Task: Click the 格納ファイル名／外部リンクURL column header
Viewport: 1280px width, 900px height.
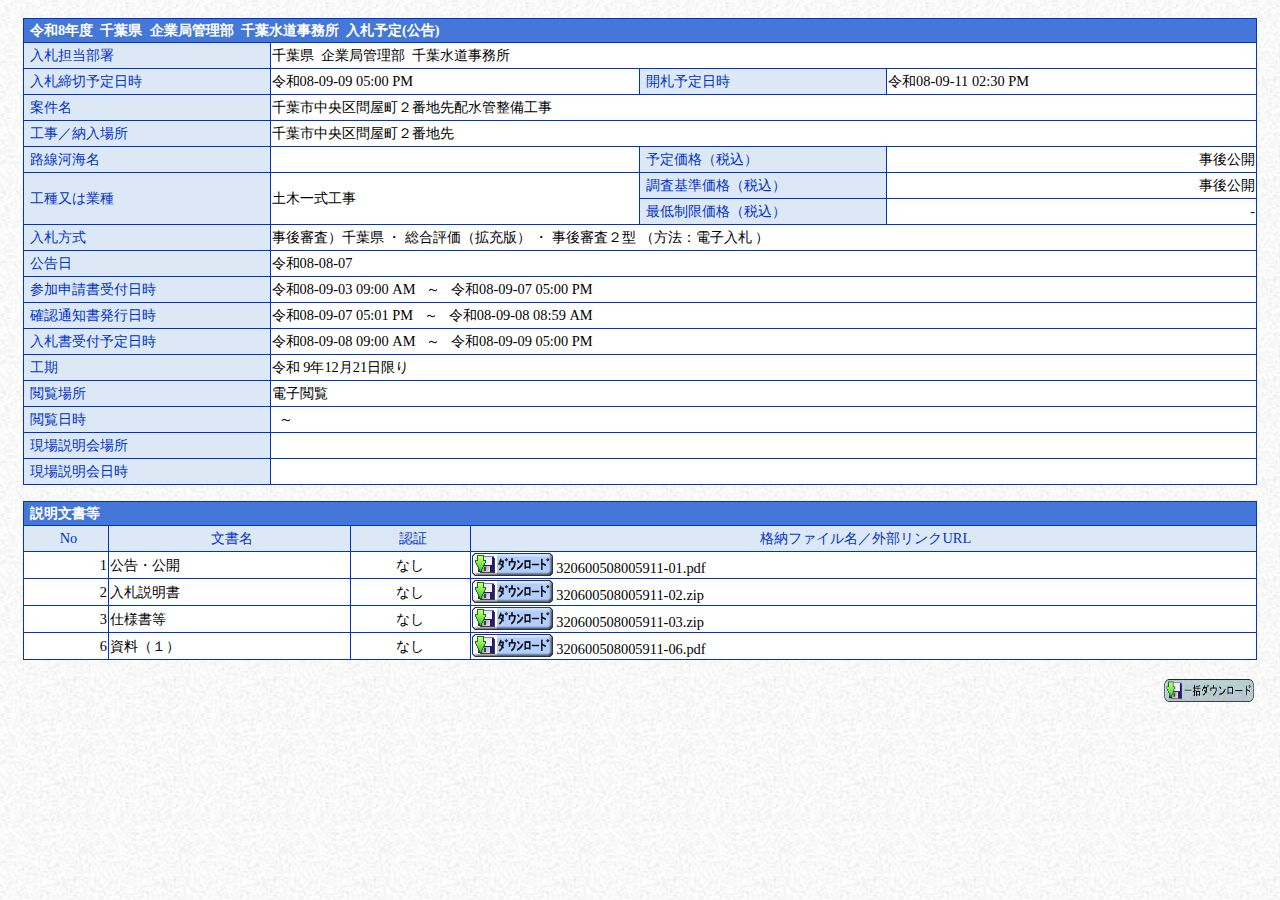Action: coord(865,538)
